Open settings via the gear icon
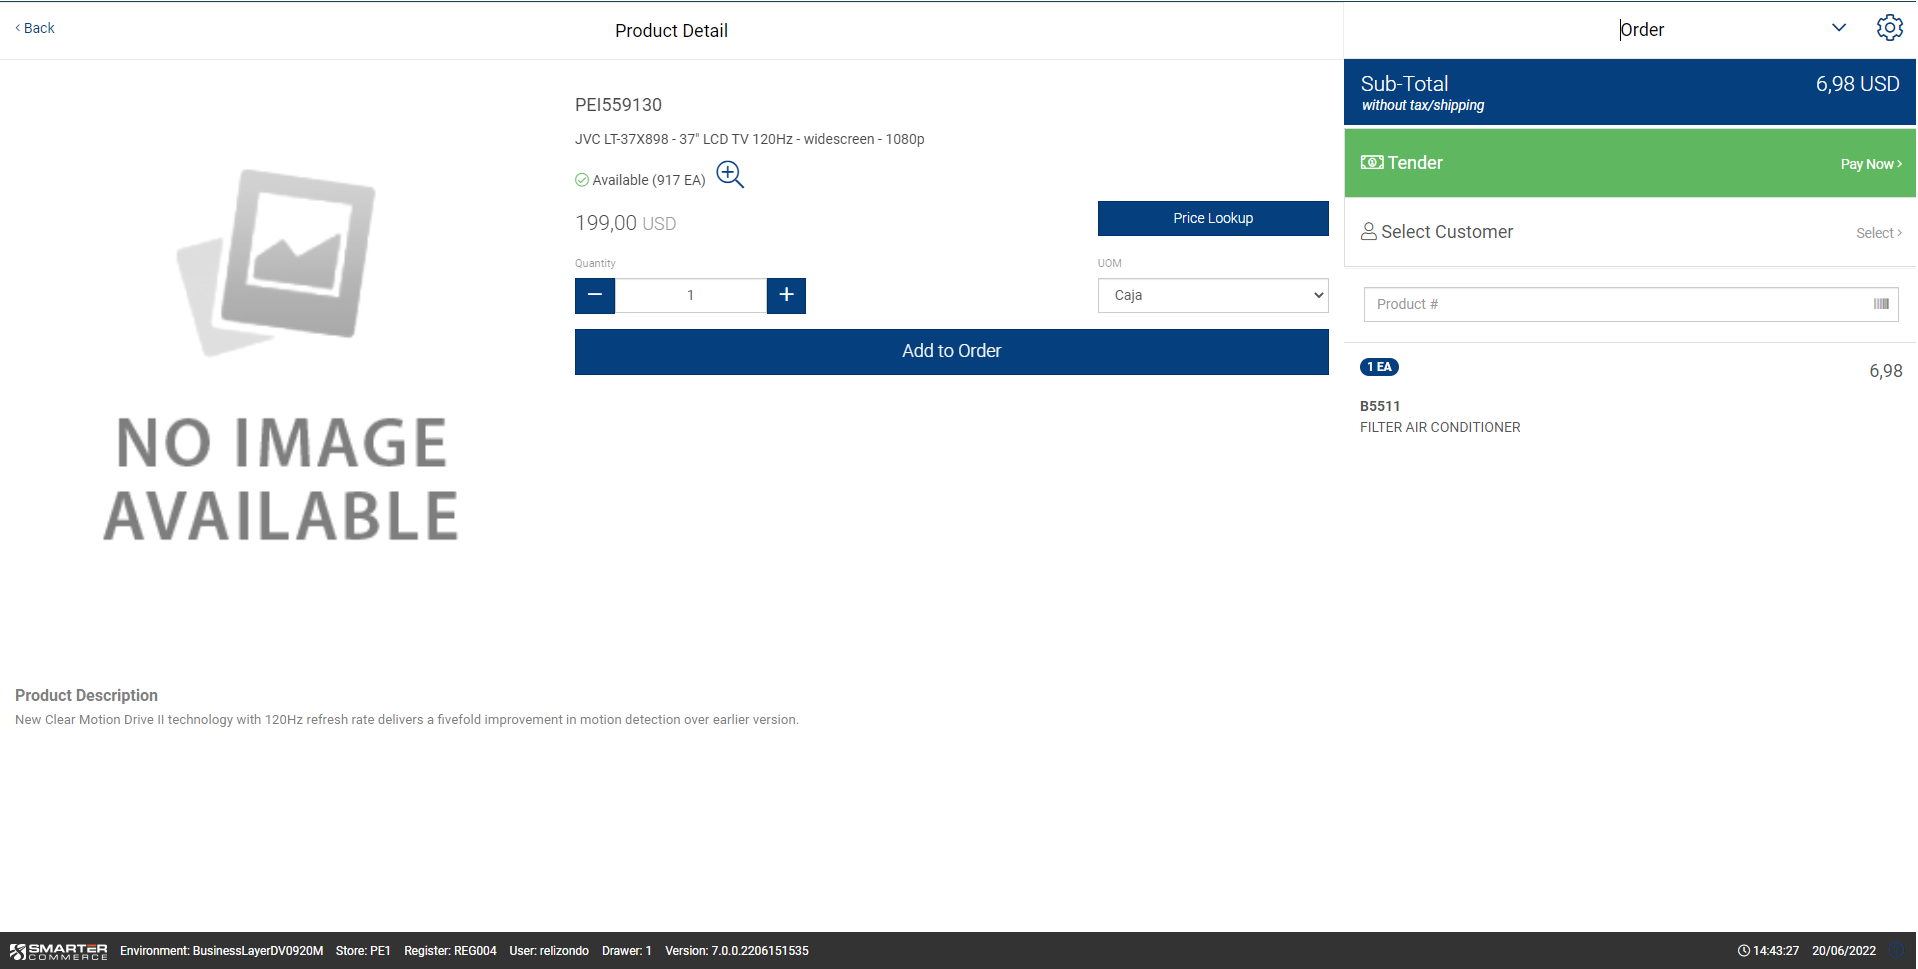Image resolution: width=1918 pixels, height=969 pixels. coord(1889,28)
